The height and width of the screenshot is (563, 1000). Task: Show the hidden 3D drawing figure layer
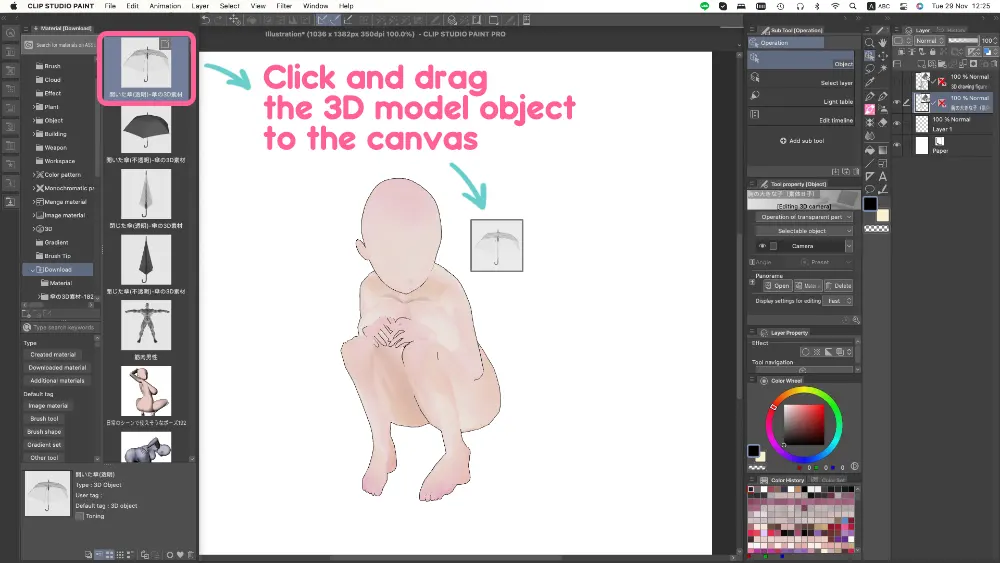click(x=897, y=81)
